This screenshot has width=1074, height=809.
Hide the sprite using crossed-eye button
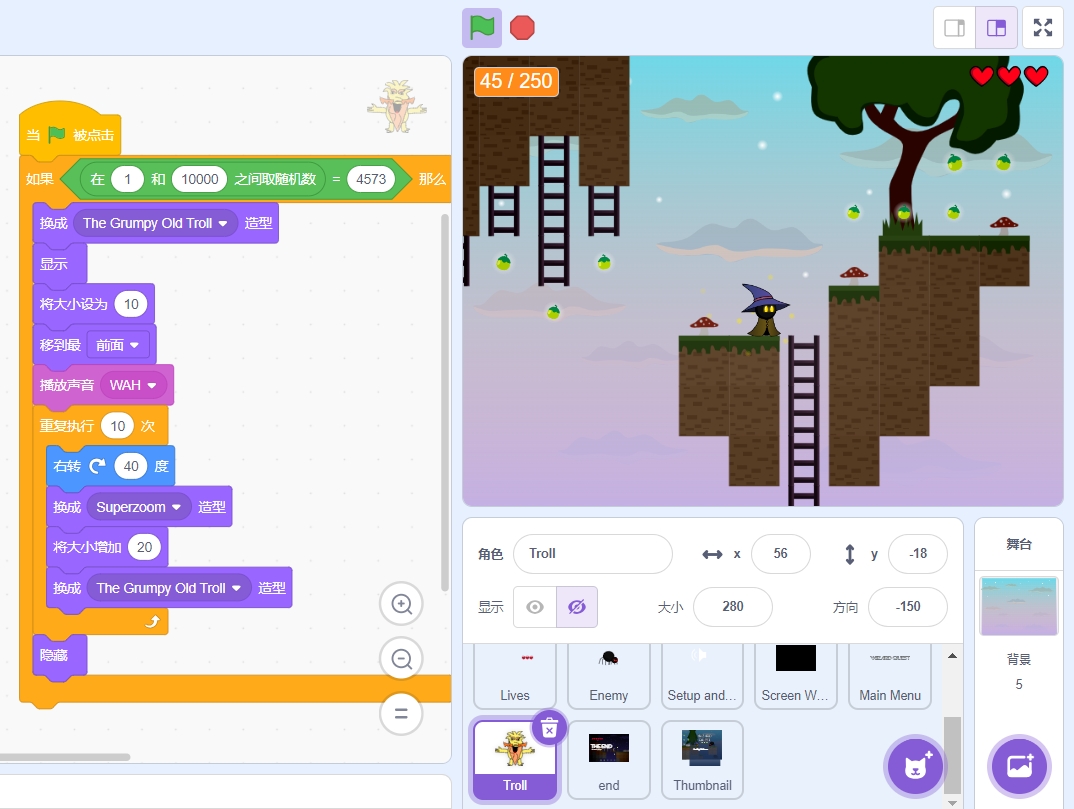pos(576,607)
